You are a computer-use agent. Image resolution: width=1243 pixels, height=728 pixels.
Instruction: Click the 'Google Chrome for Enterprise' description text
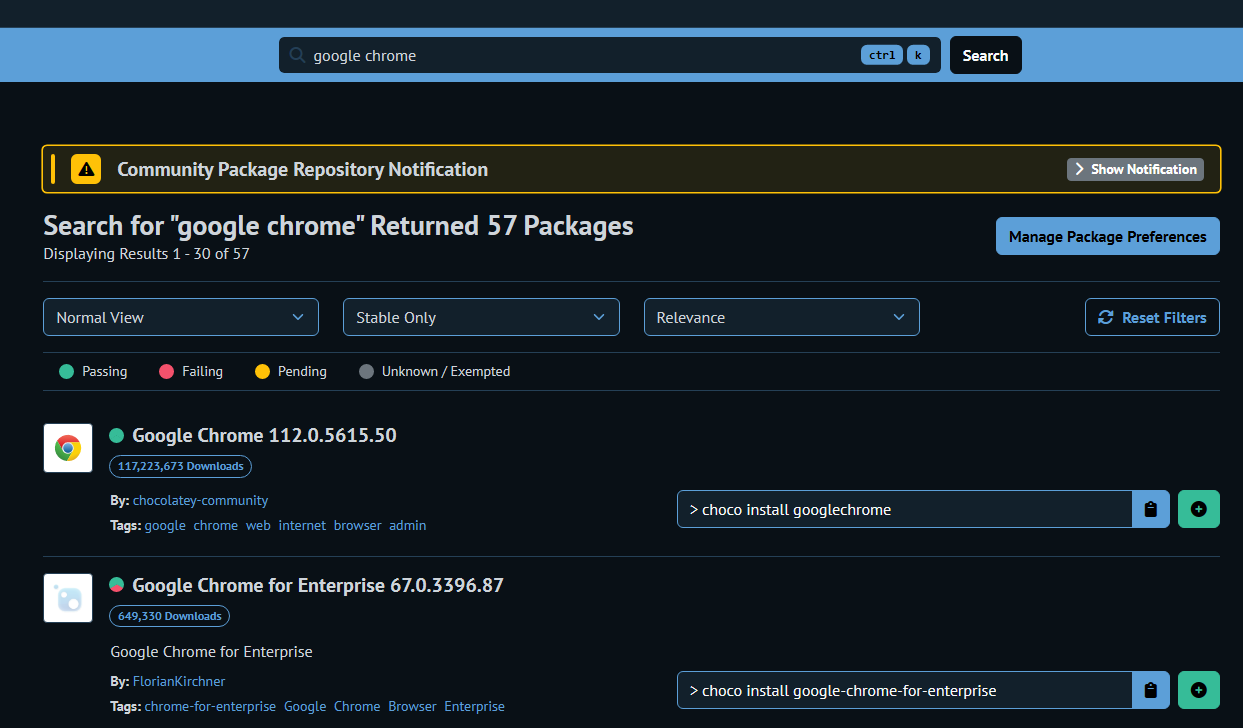[x=211, y=651]
